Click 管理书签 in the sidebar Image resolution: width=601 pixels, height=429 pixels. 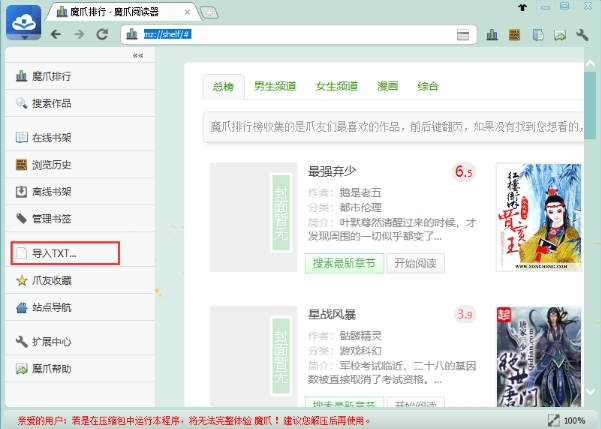click(50, 218)
